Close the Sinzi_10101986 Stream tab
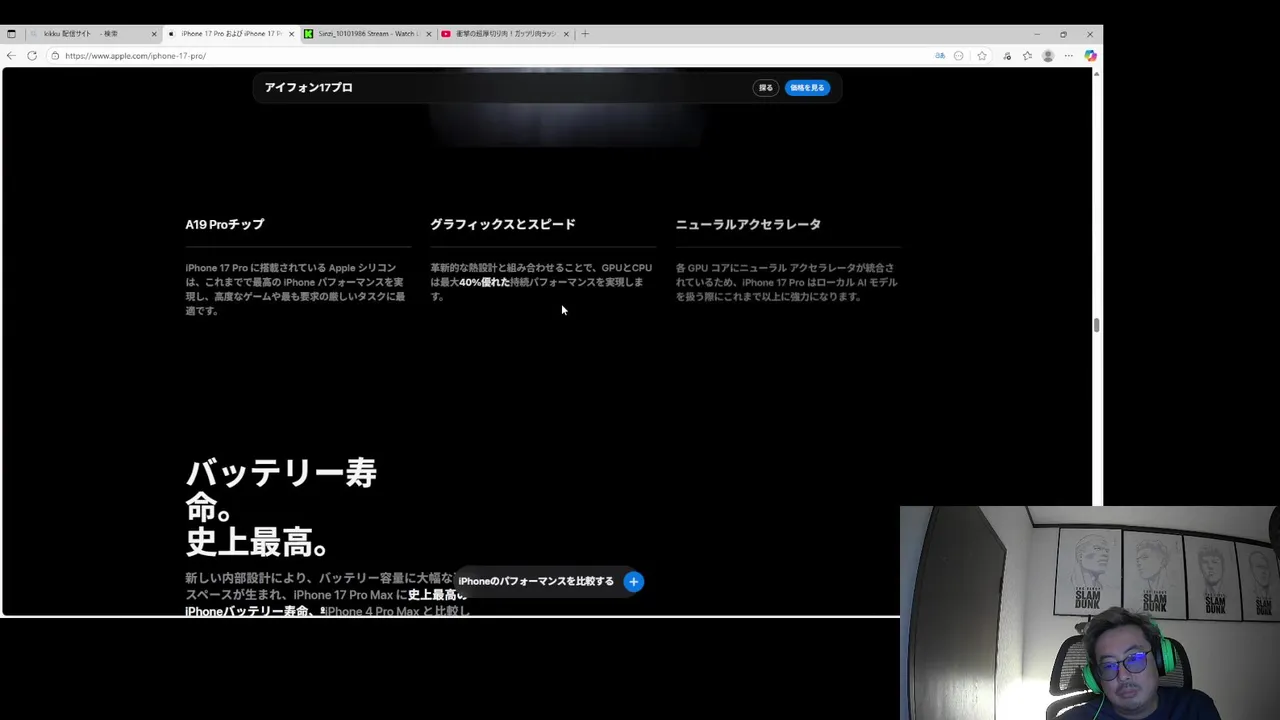The width and height of the screenshot is (1280, 720). 429,34
